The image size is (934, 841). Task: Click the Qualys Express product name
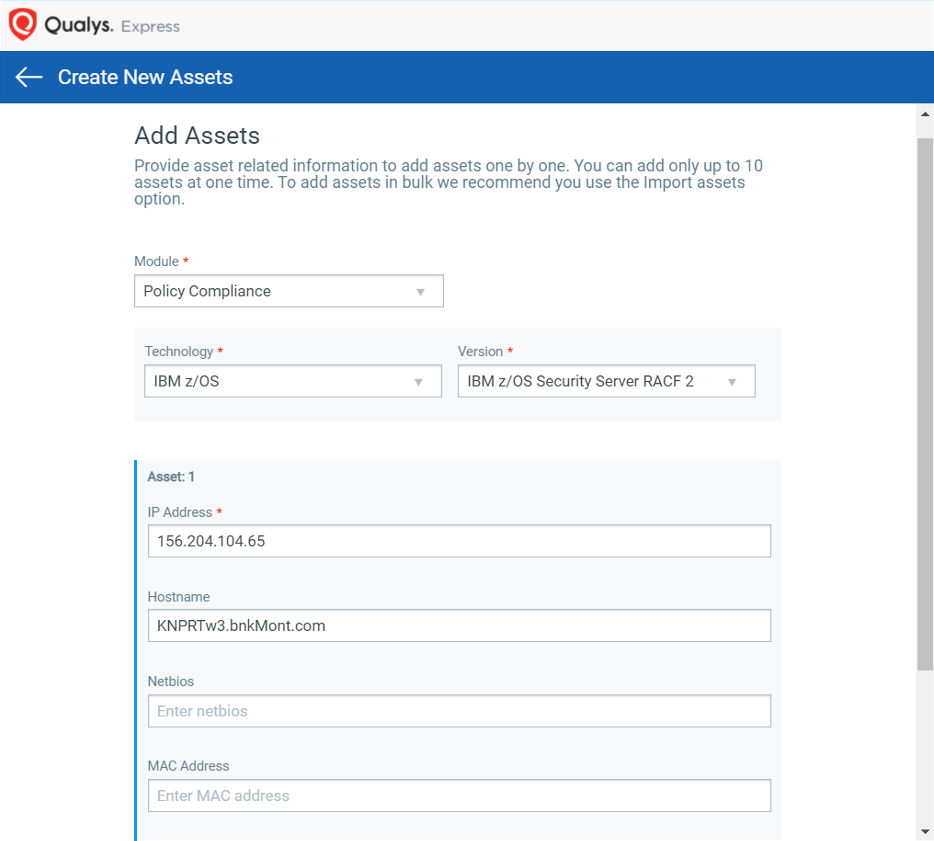tap(112, 26)
